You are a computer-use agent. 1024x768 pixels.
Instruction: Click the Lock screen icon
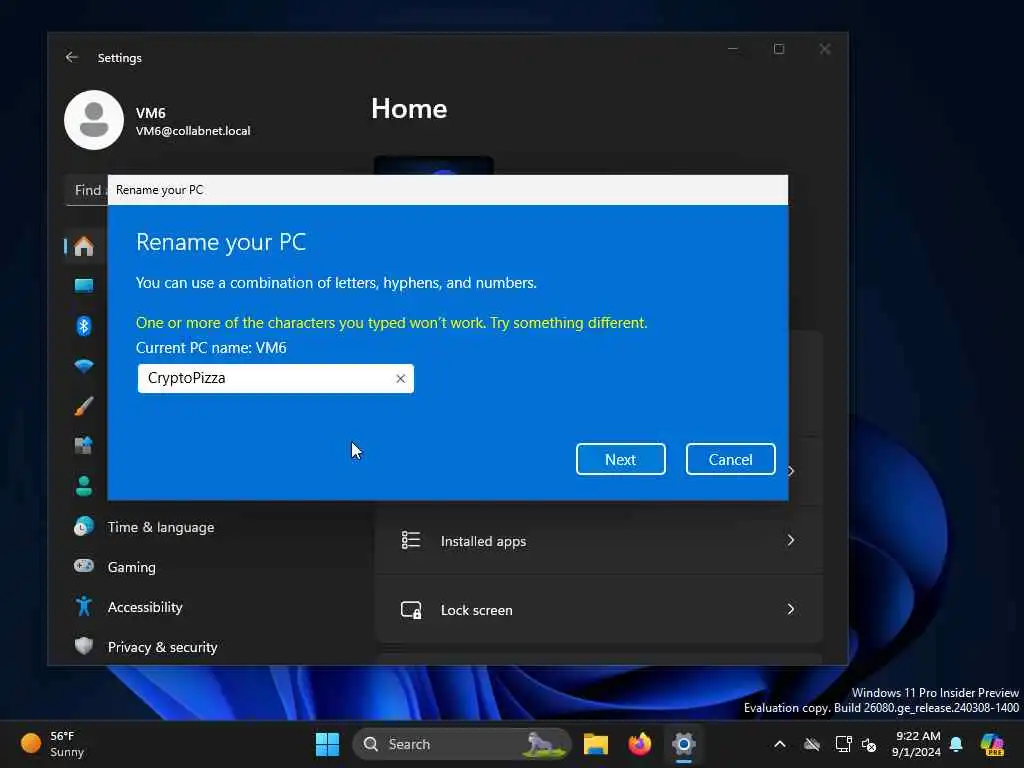(x=411, y=609)
